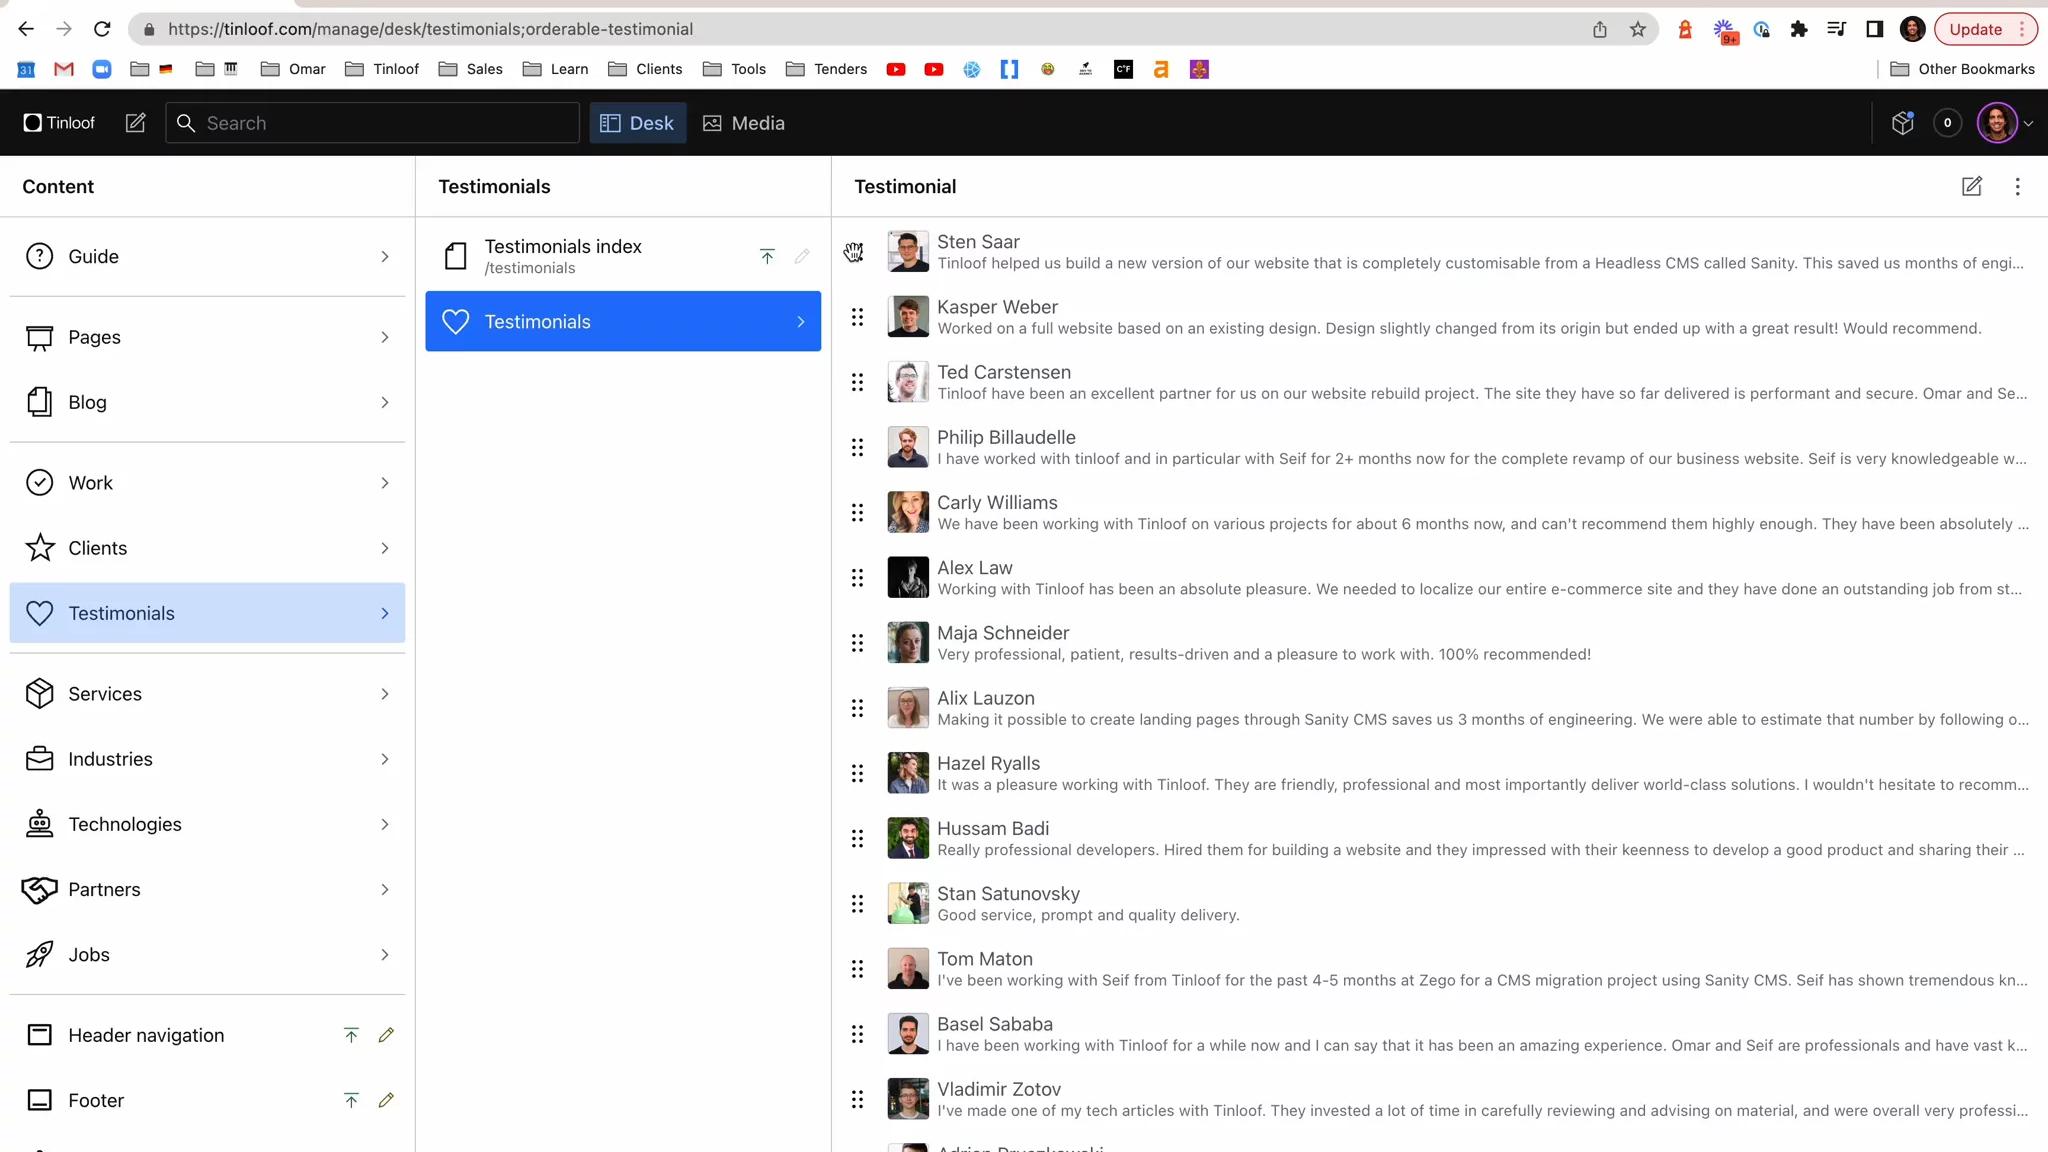
Task: Click the Partners handshake icon
Action: point(39,890)
